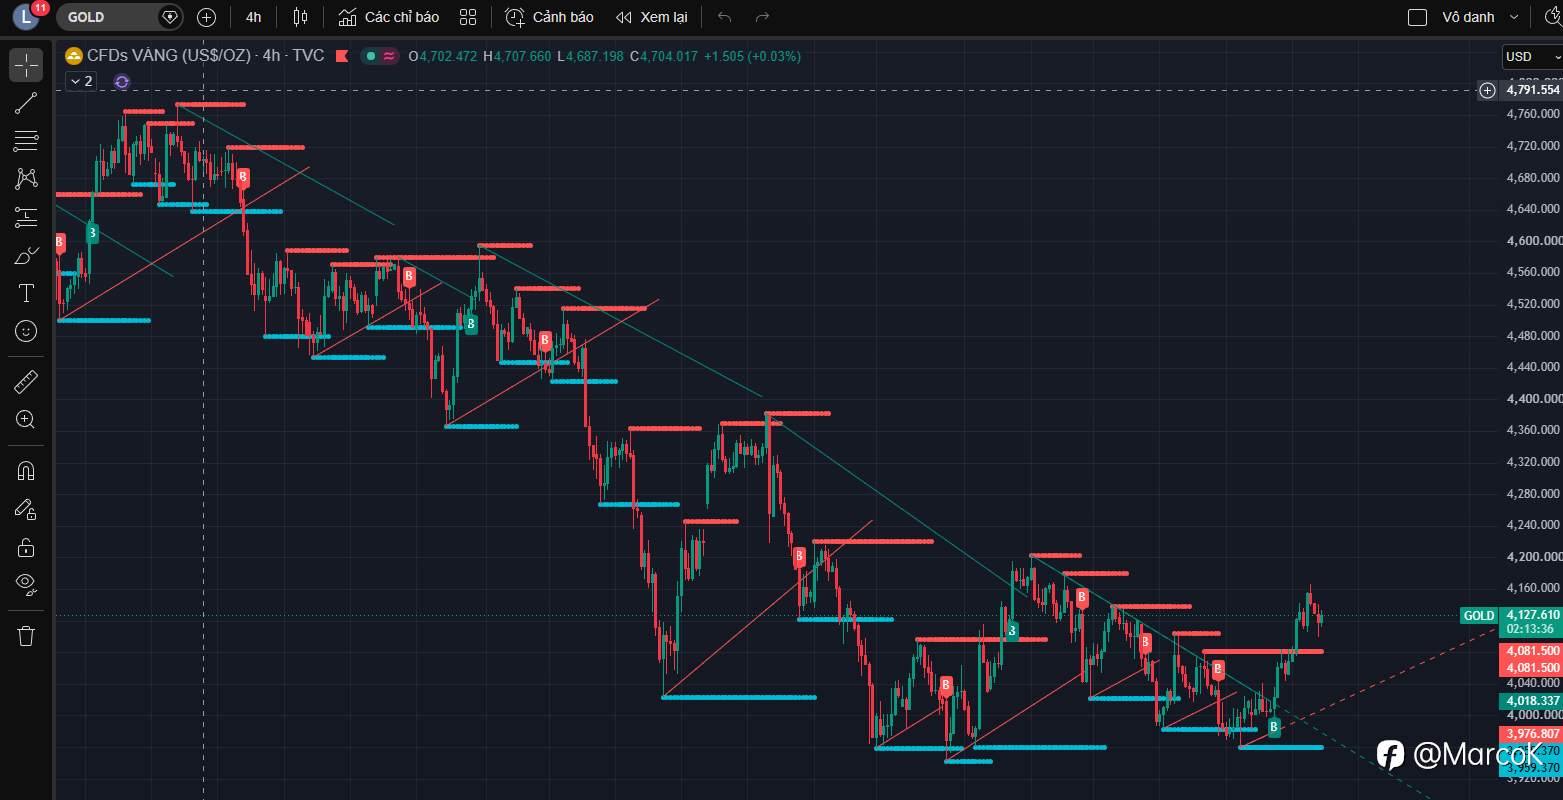
Task: Click the 4,018.337 price label
Action: coord(1532,701)
